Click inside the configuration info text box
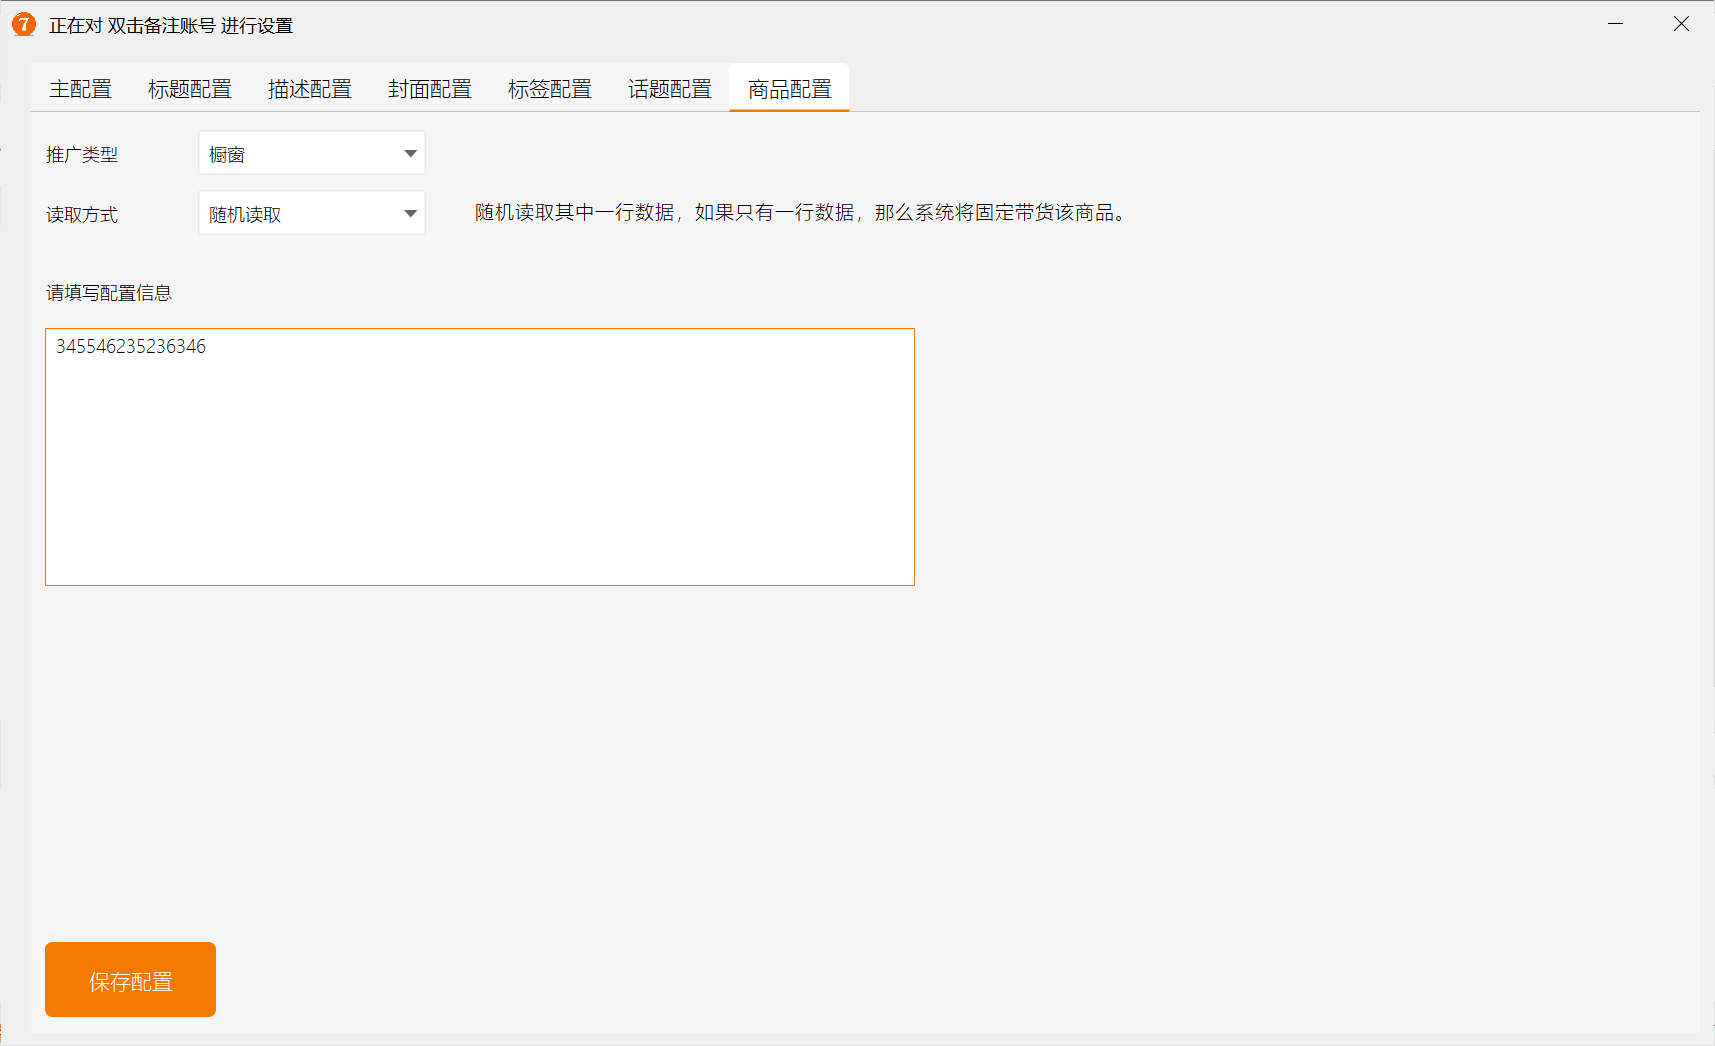1715x1046 pixels. [480, 457]
